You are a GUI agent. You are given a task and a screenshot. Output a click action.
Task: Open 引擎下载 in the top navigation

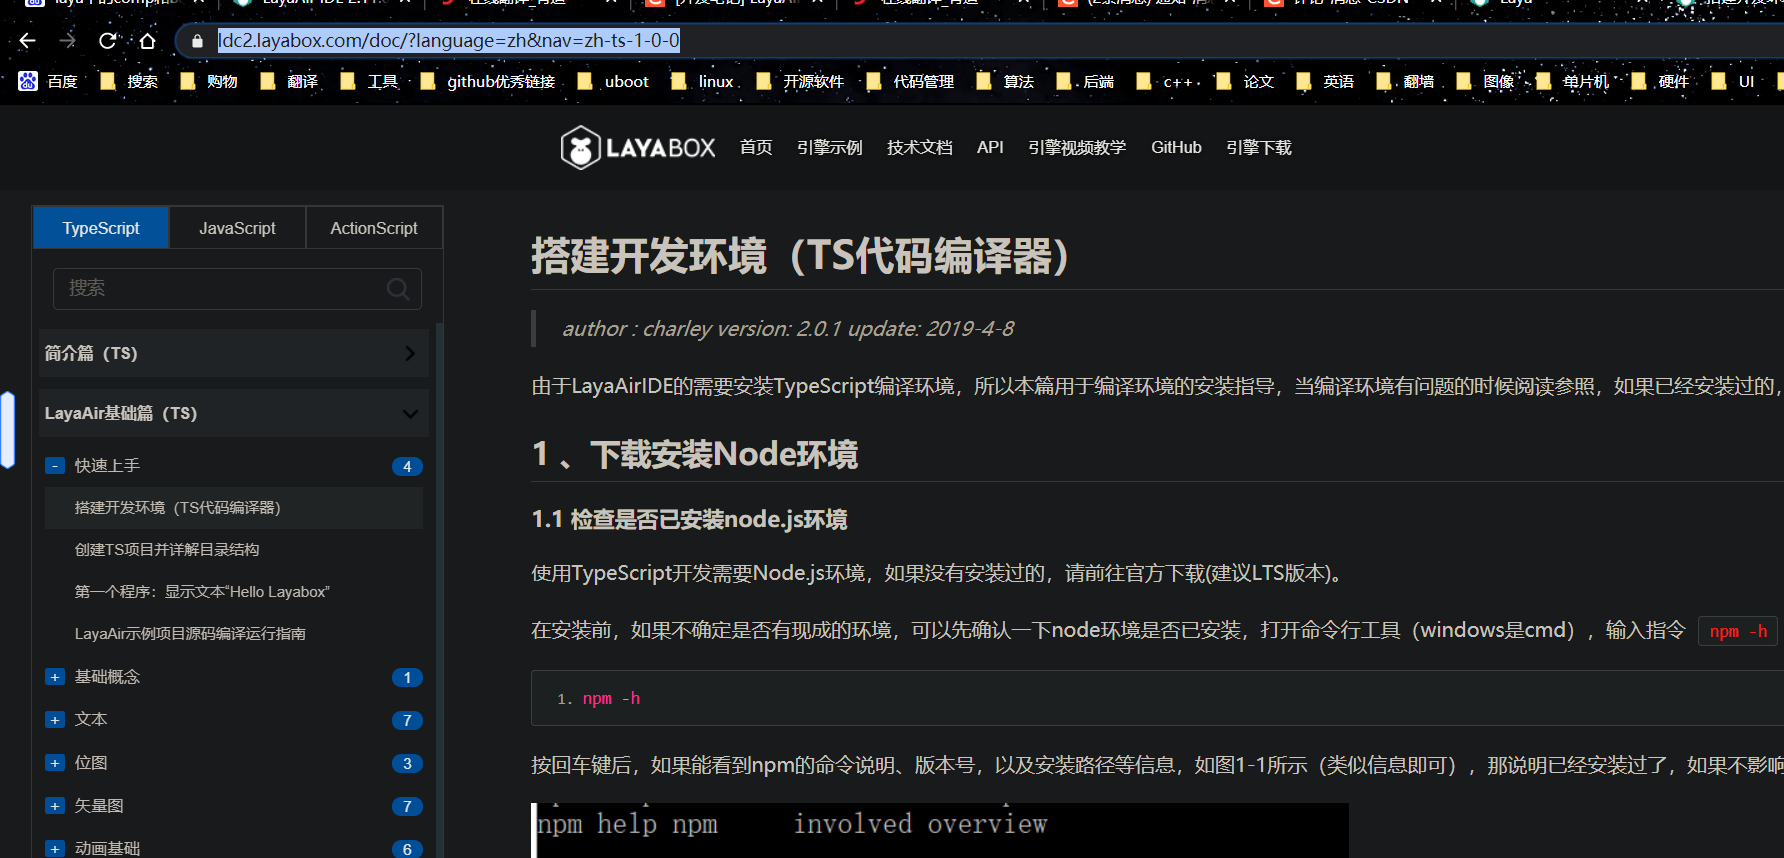coord(1259,148)
